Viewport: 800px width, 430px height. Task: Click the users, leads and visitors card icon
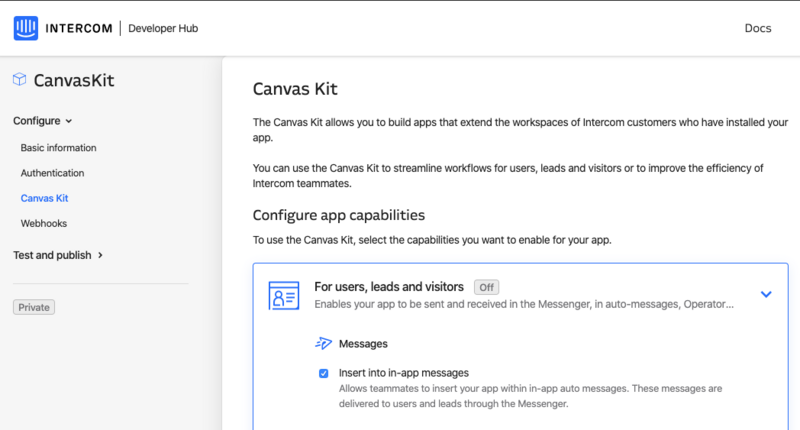coord(284,295)
